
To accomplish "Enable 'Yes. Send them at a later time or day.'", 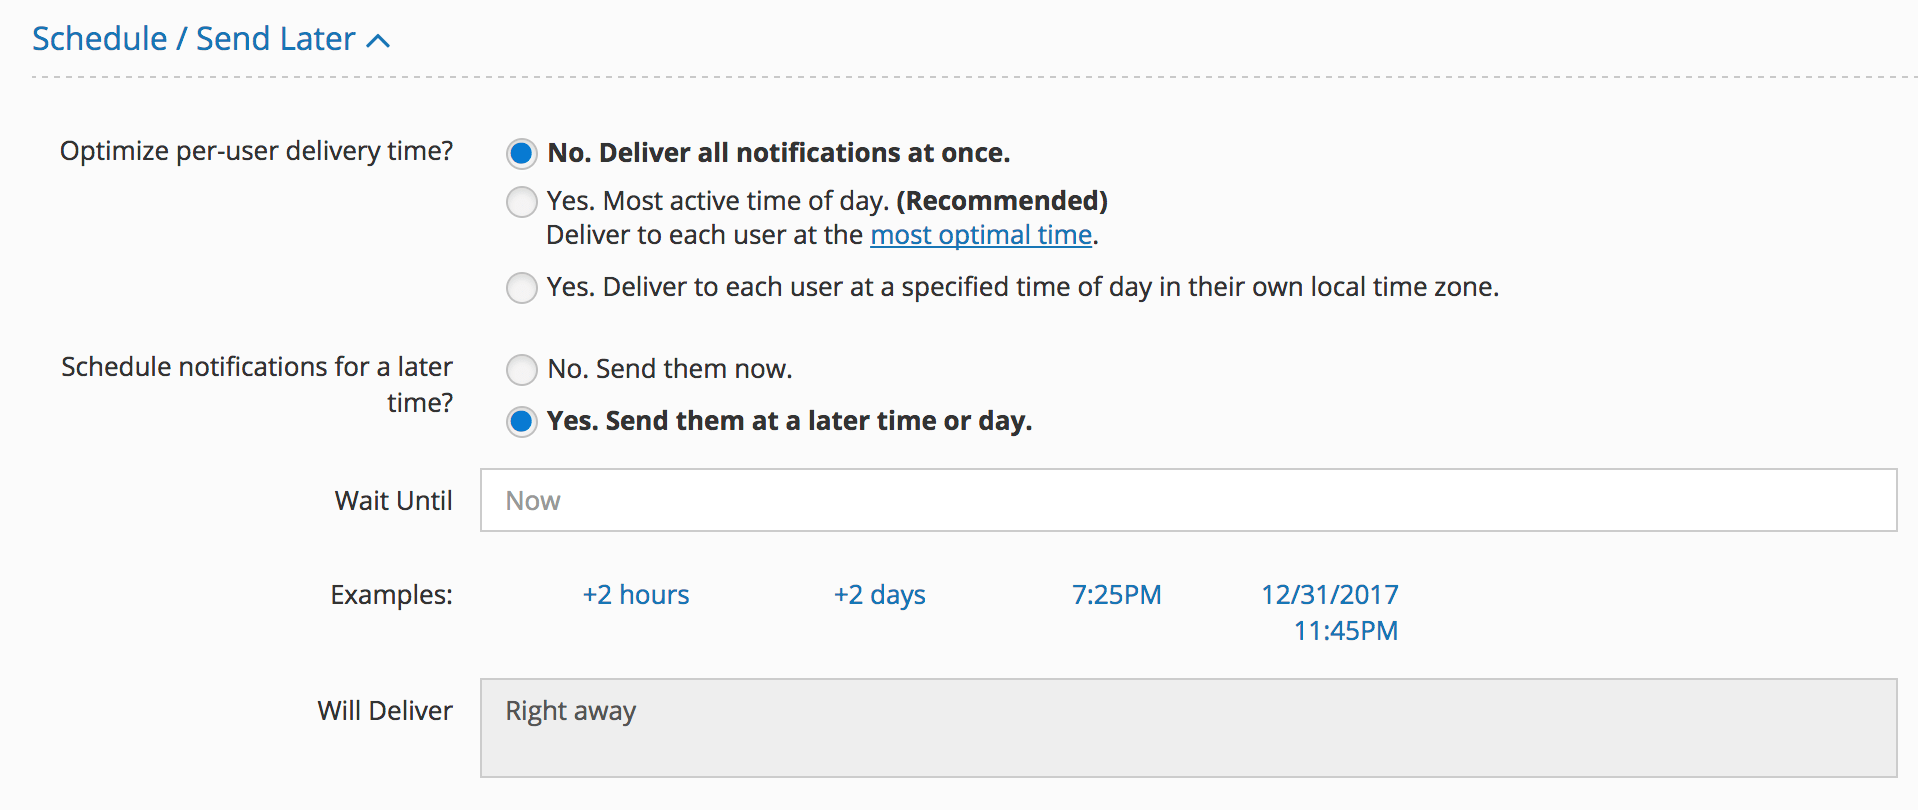I will click(521, 421).
